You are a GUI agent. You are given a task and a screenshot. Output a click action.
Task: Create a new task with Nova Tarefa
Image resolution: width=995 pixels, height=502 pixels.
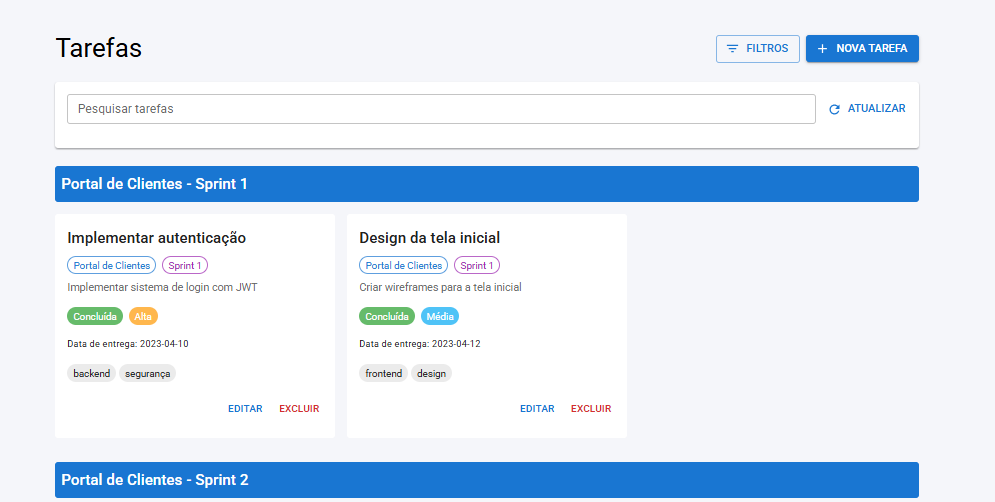coord(862,49)
